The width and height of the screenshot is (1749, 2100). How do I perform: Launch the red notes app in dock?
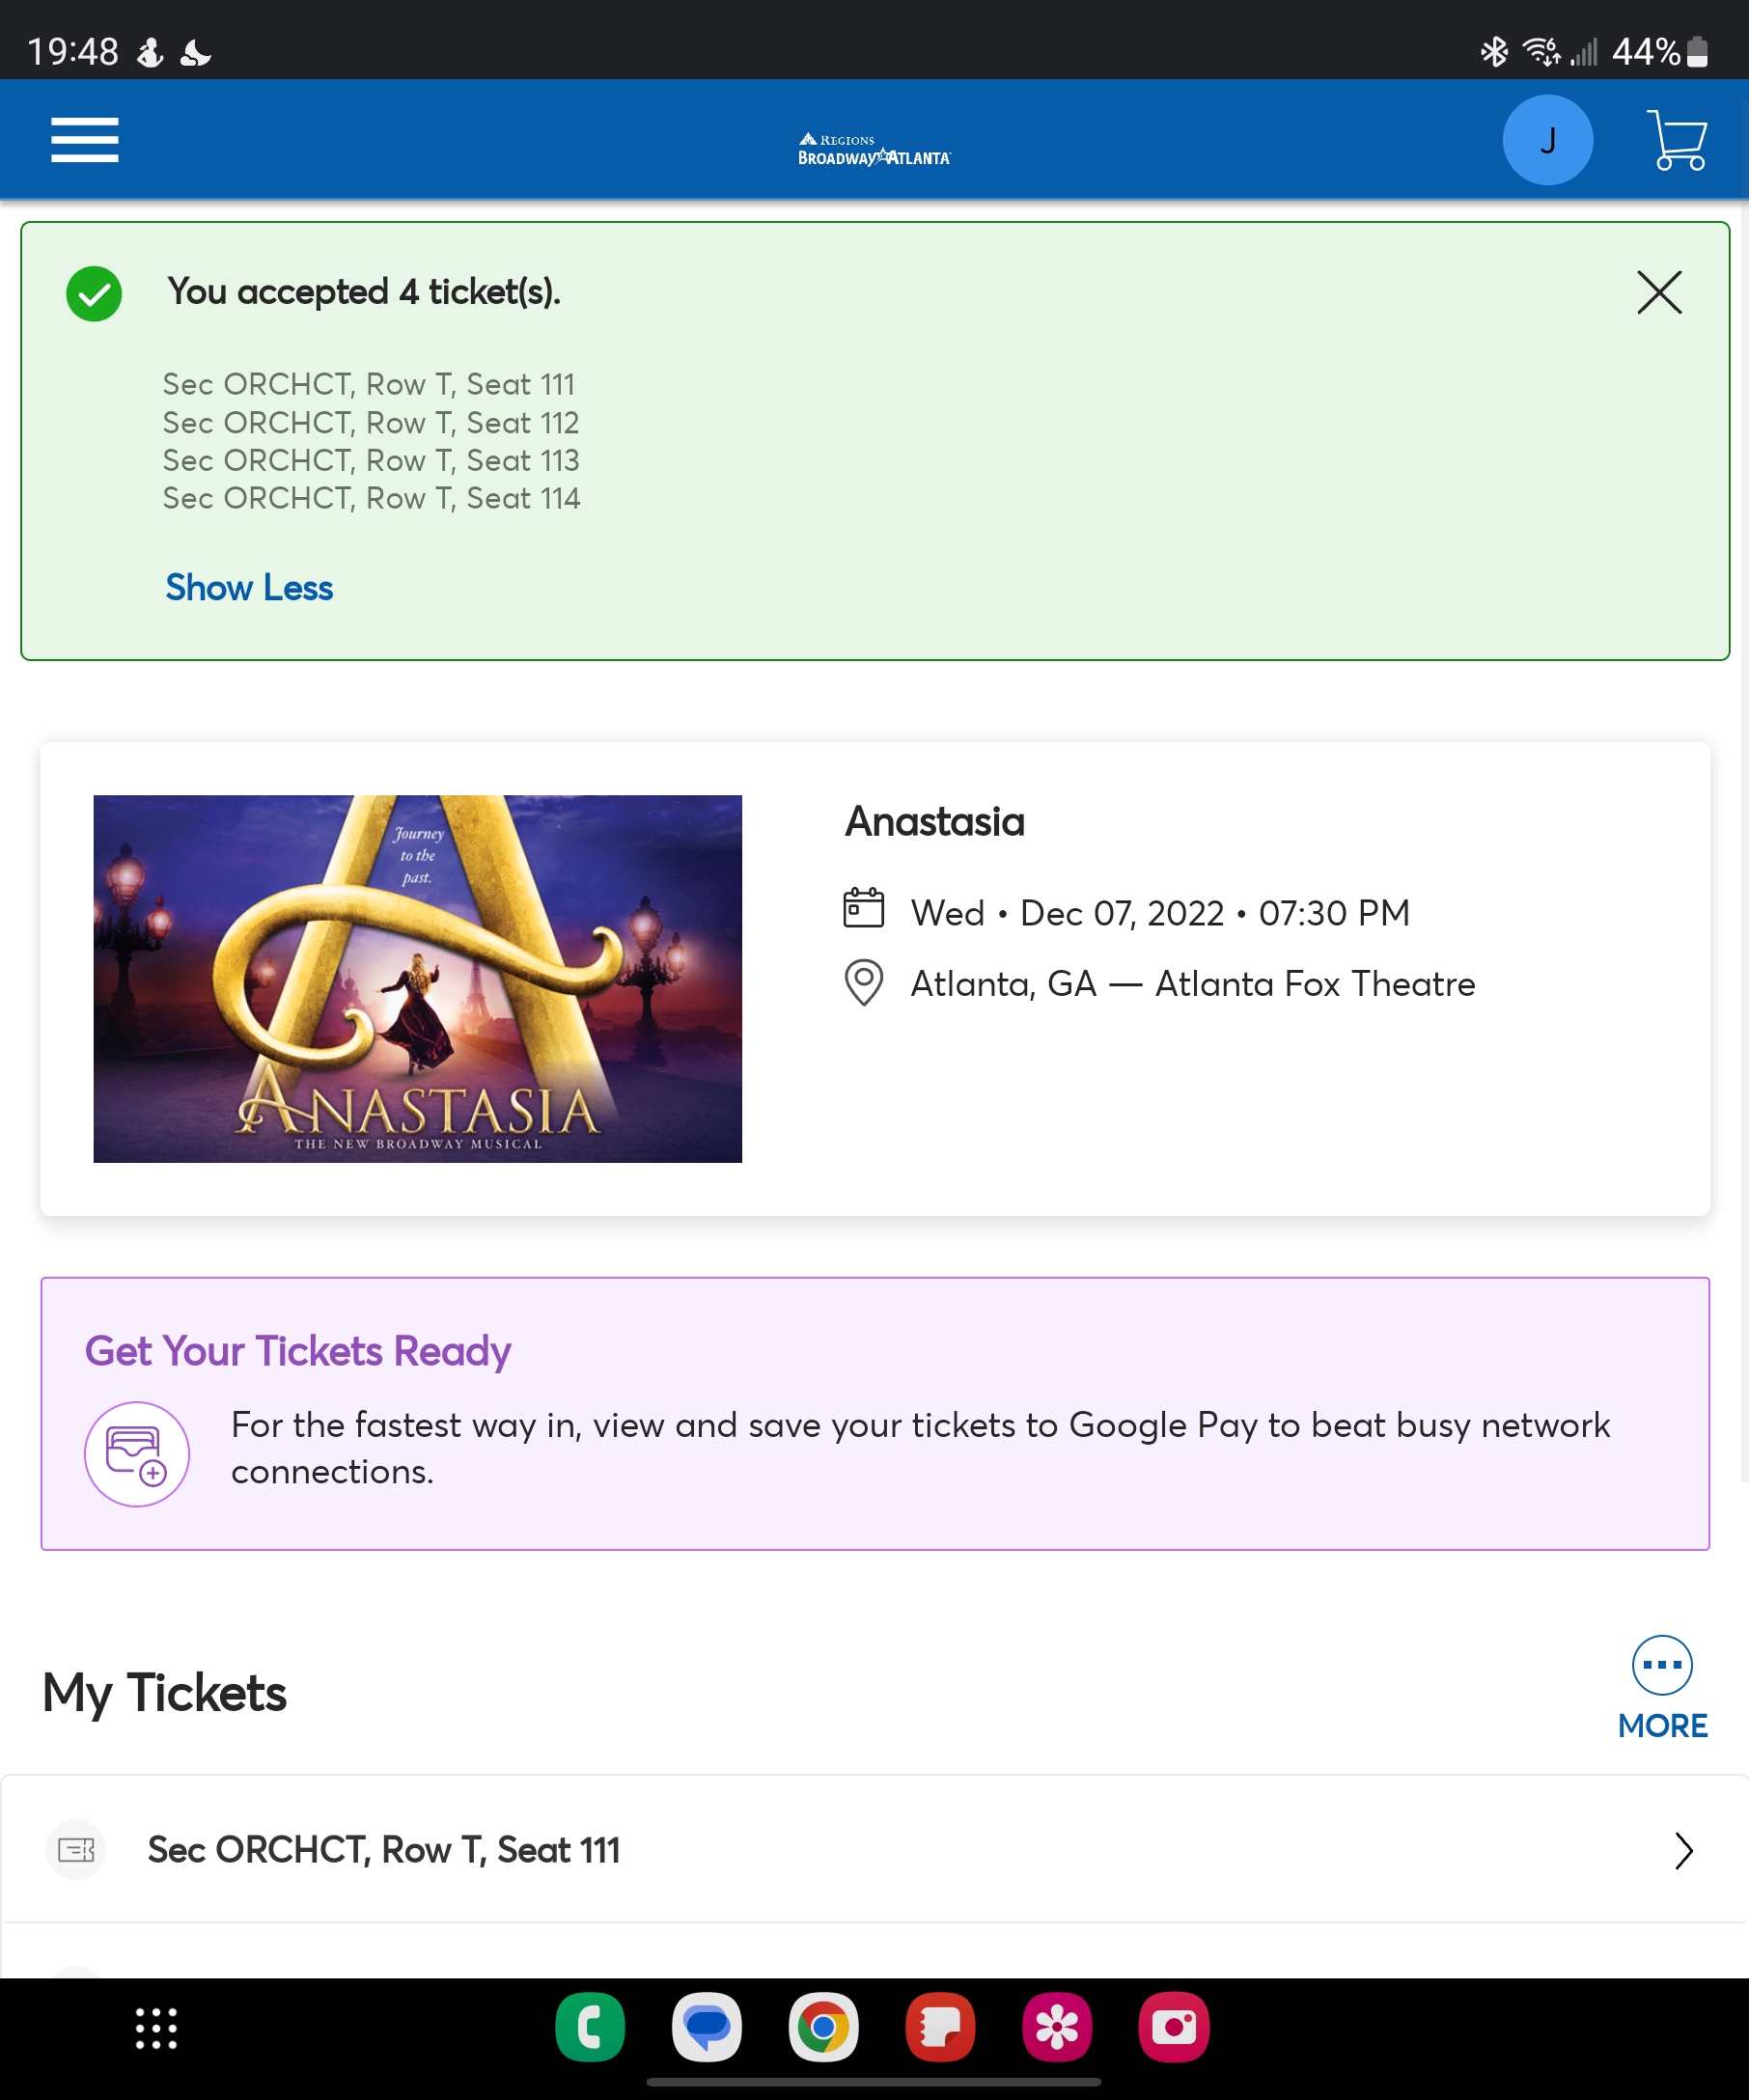coord(940,2027)
